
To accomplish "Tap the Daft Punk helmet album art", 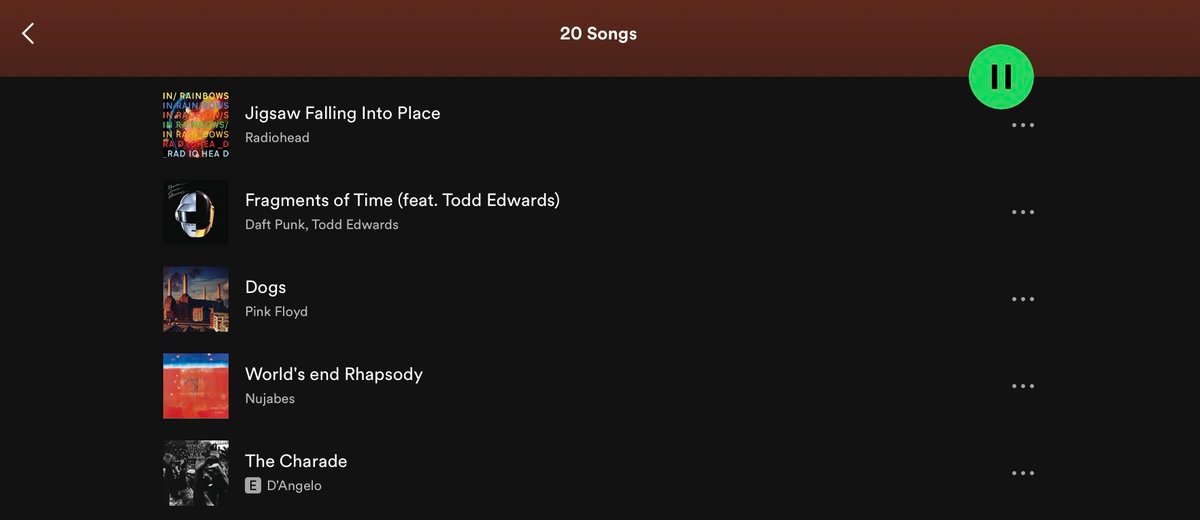I will coord(196,212).
